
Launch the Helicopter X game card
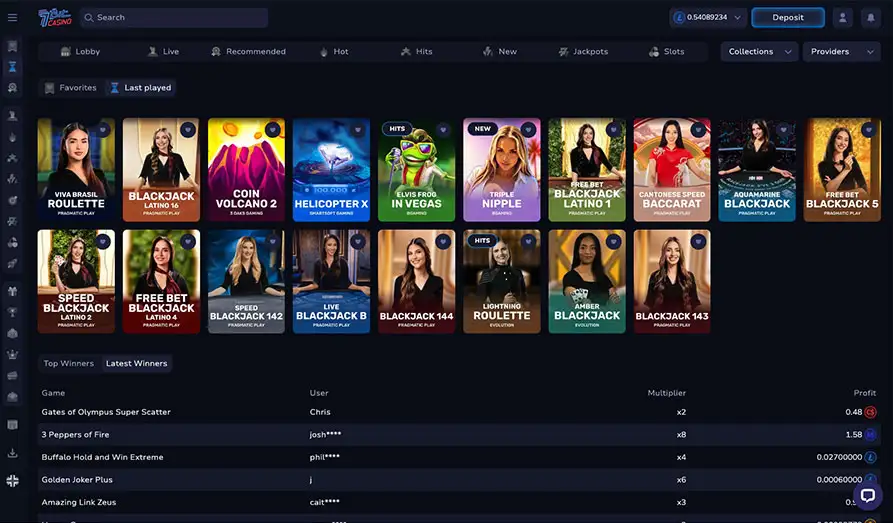tap(331, 170)
